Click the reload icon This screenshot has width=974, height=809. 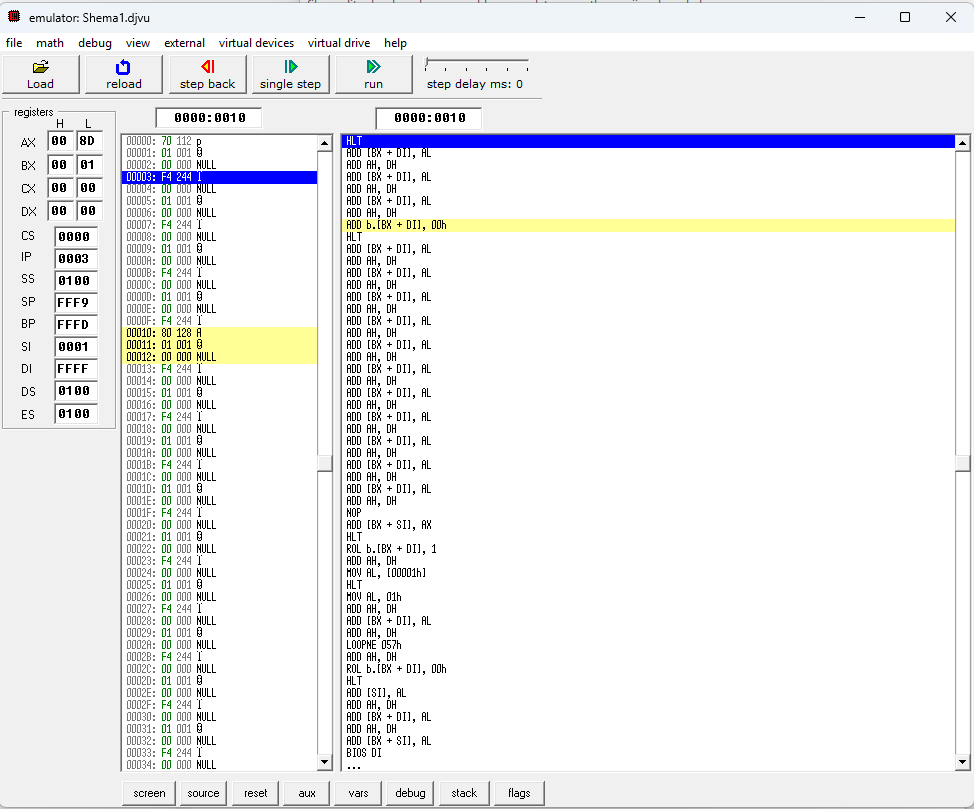pos(123,66)
